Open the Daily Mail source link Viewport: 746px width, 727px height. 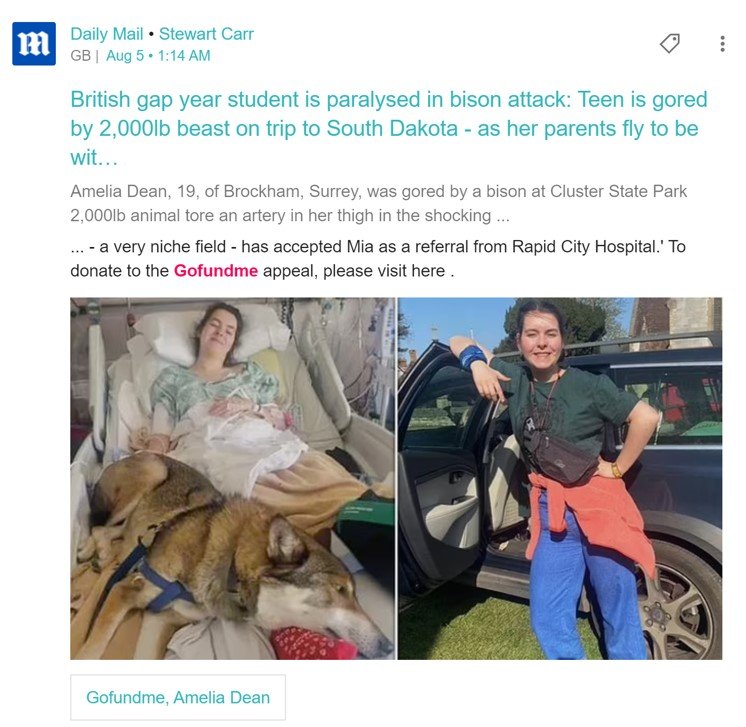pyautogui.click(x=107, y=34)
